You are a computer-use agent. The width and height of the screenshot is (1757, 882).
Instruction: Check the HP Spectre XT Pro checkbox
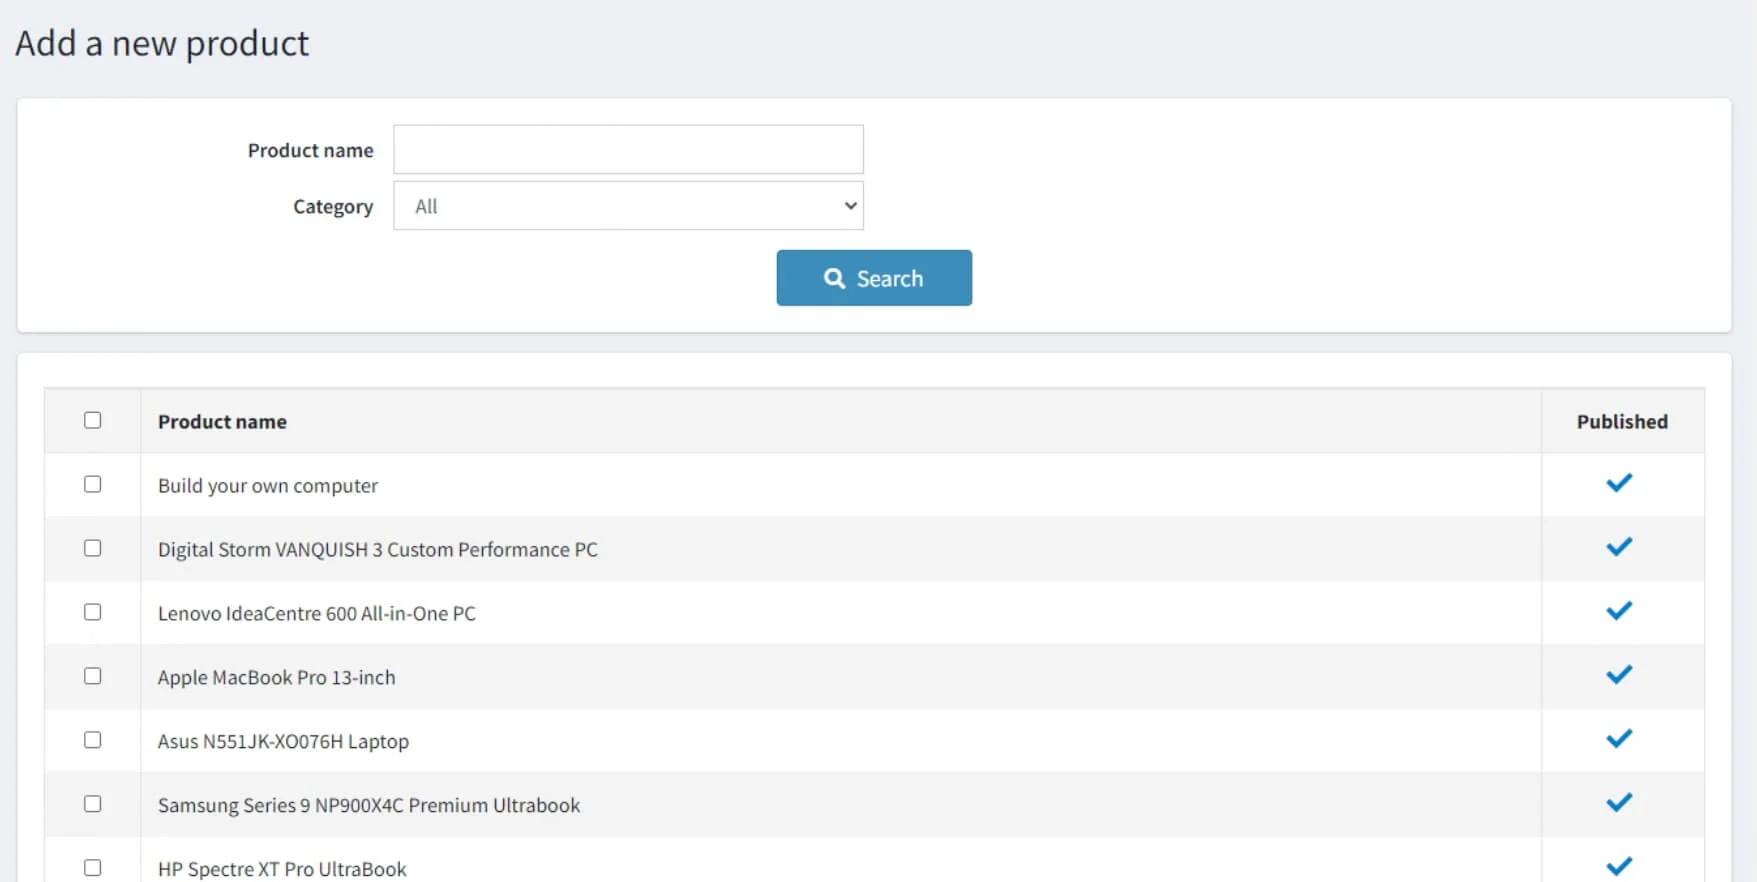point(93,867)
